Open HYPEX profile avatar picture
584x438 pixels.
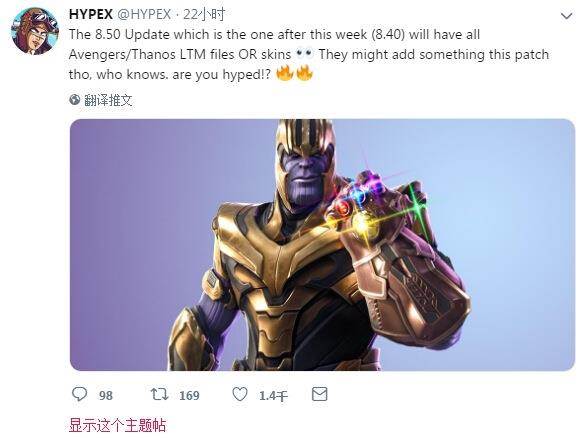(x=35, y=31)
